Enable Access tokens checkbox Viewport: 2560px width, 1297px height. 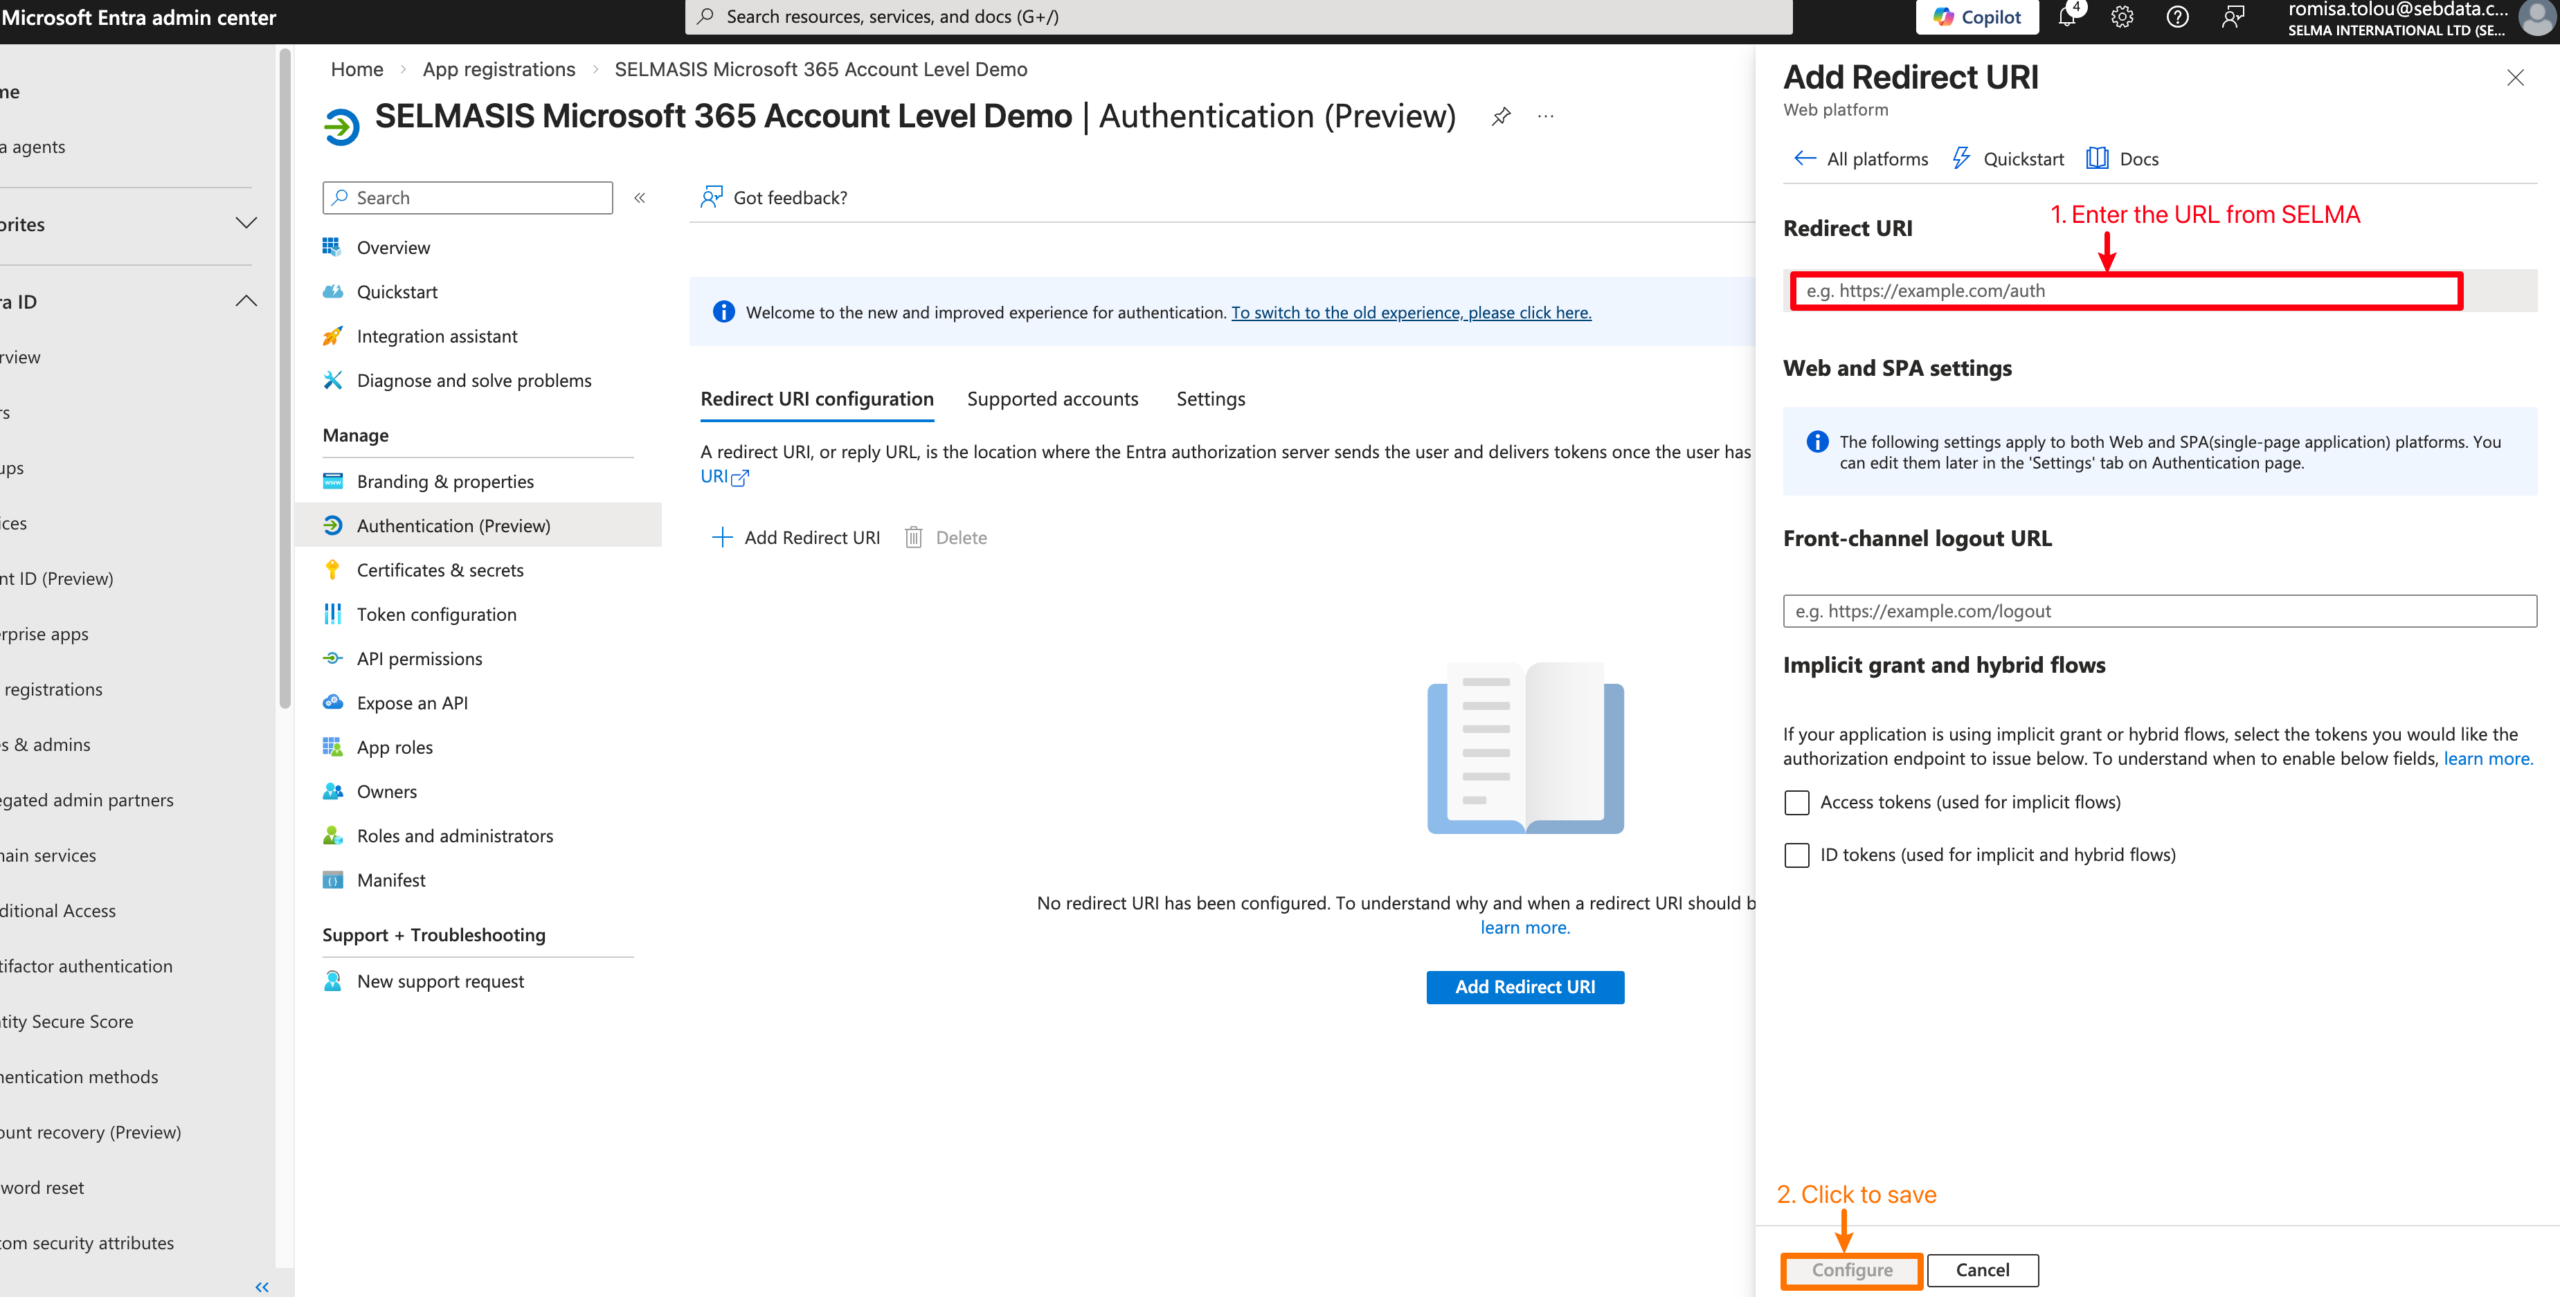tap(1797, 802)
